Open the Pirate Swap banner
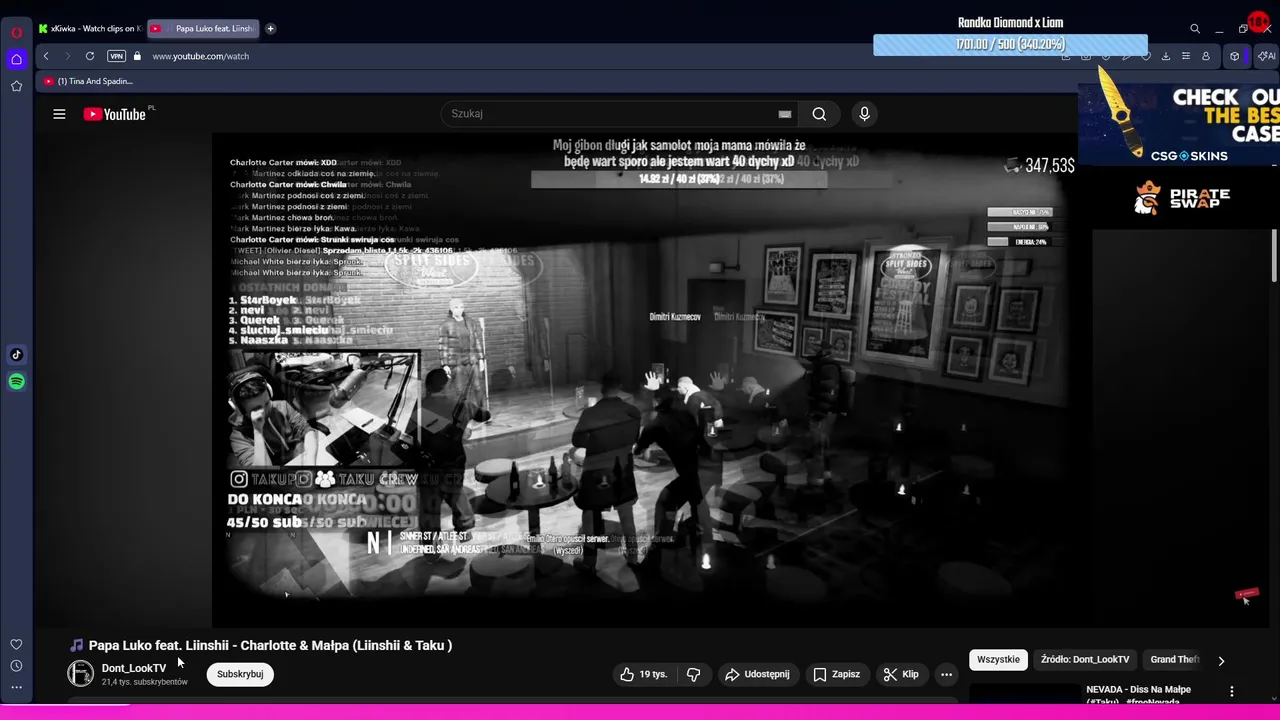1280x720 pixels. tap(1181, 198)
